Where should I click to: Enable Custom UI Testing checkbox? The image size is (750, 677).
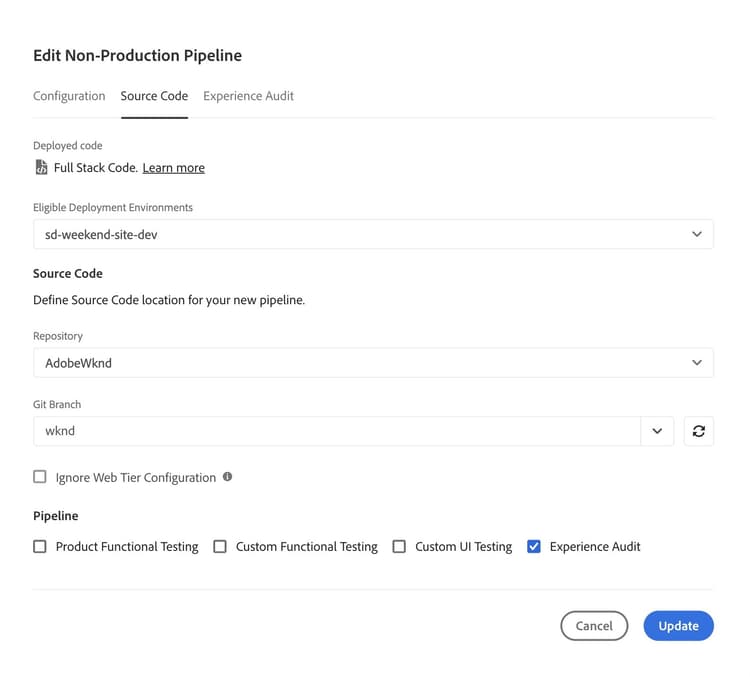[x=399, y=547]
